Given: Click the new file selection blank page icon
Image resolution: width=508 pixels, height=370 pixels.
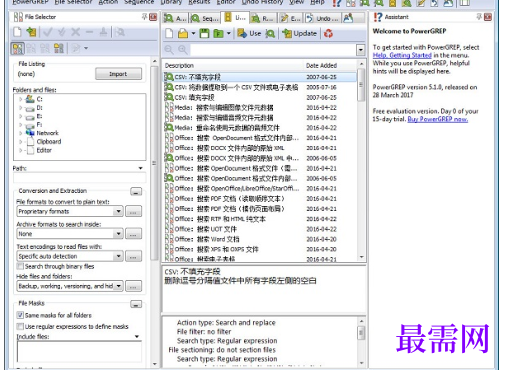Looking at the screenshot, I should [x=17, y=32].
